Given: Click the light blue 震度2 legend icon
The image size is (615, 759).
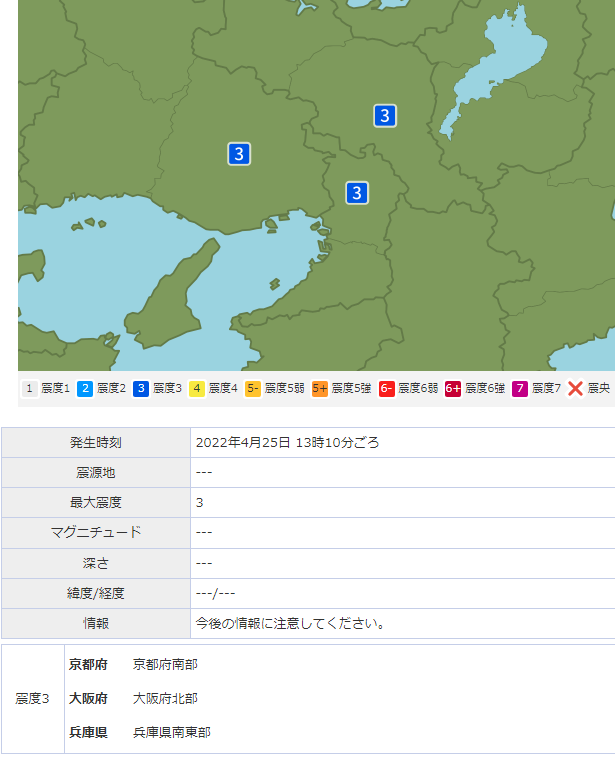Looking at the screenshot, I should tap(85, 388).
